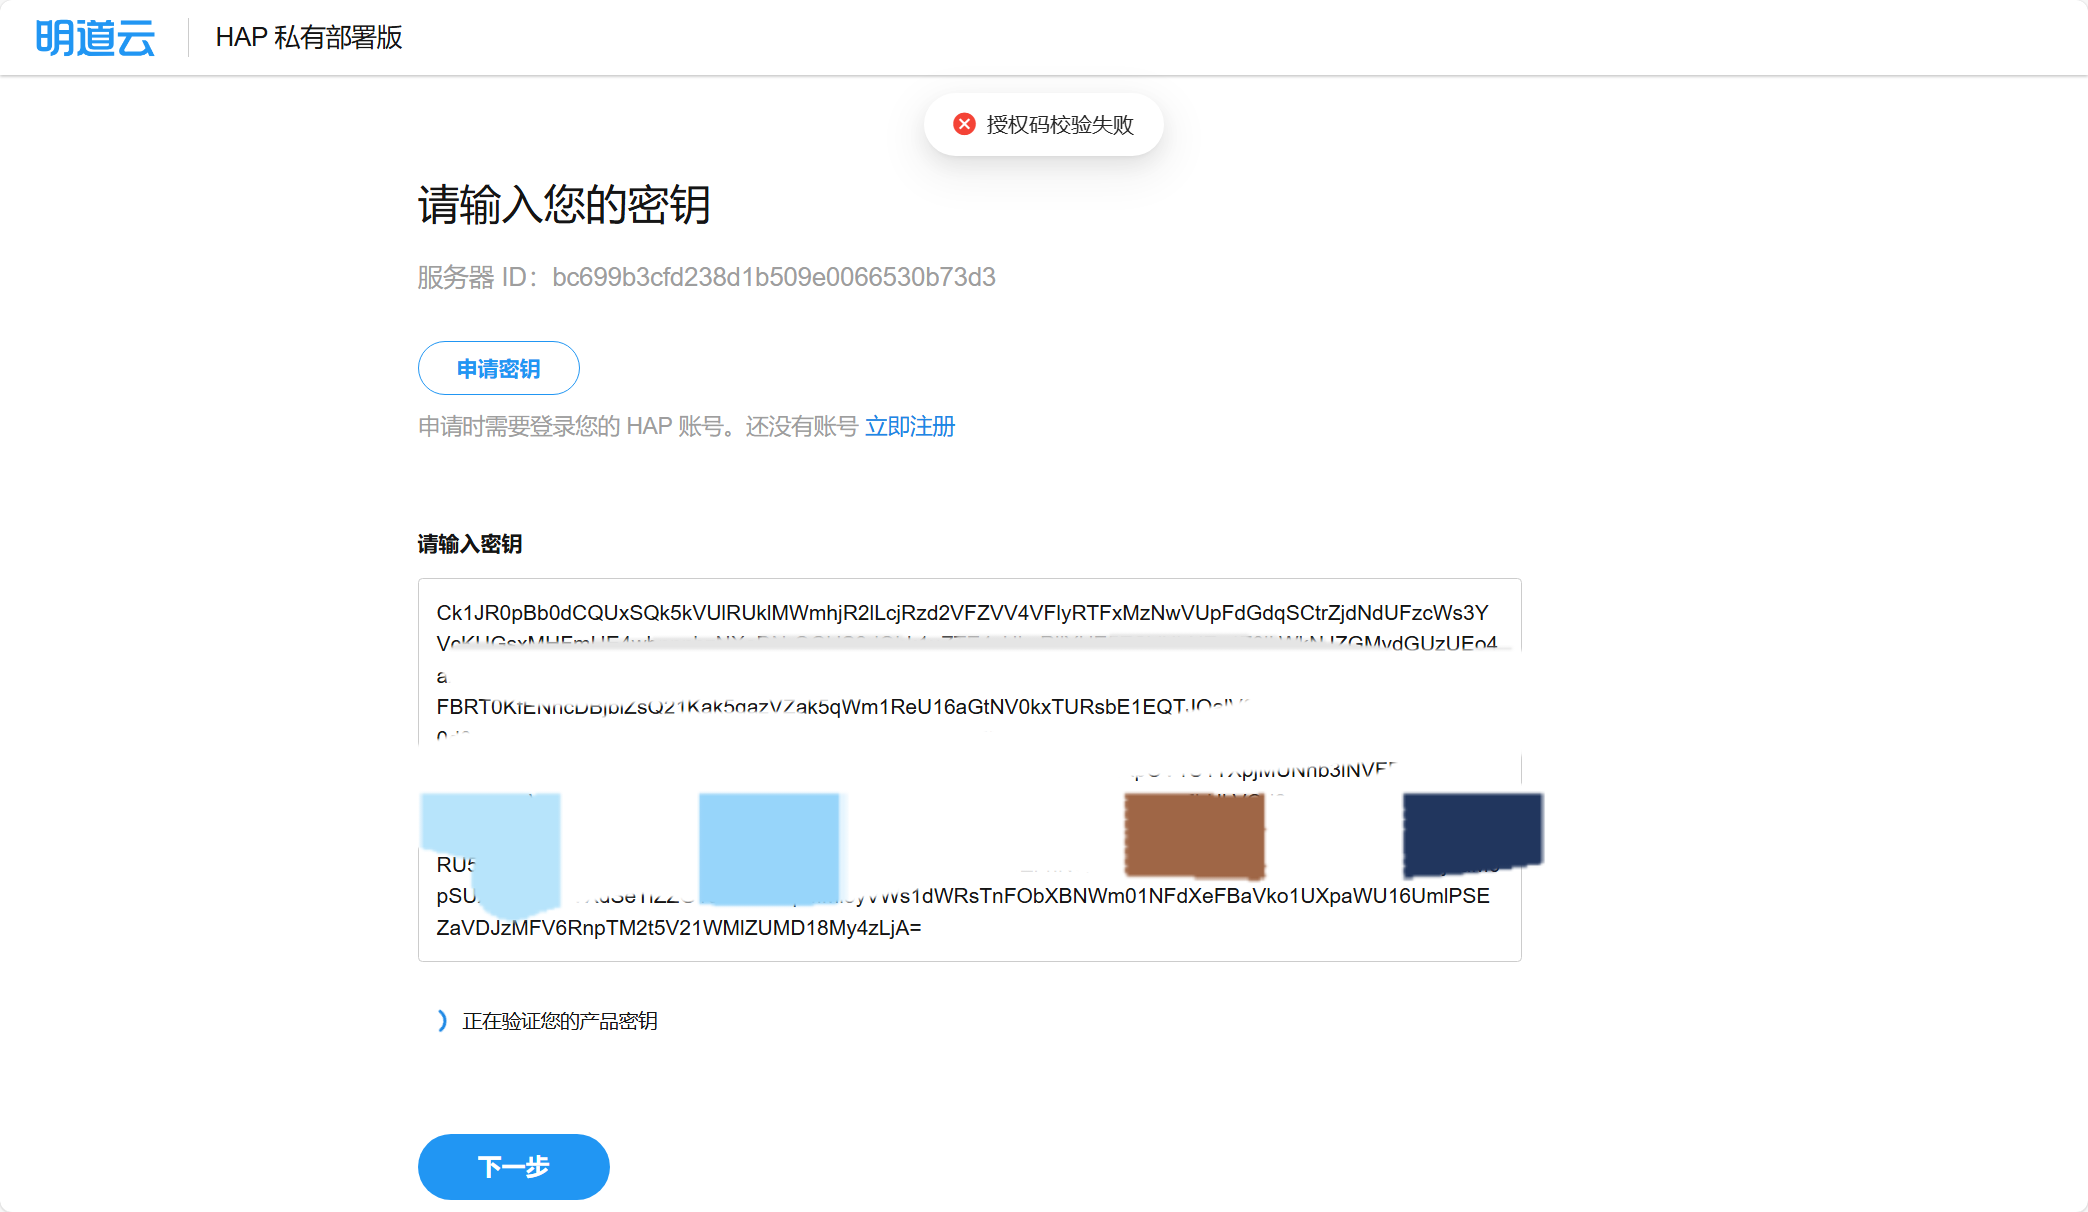Click the 服务器 ID value text
Image resolution: width=2088 pixels, height=1212 pixels.
click(x=775, y=277)
